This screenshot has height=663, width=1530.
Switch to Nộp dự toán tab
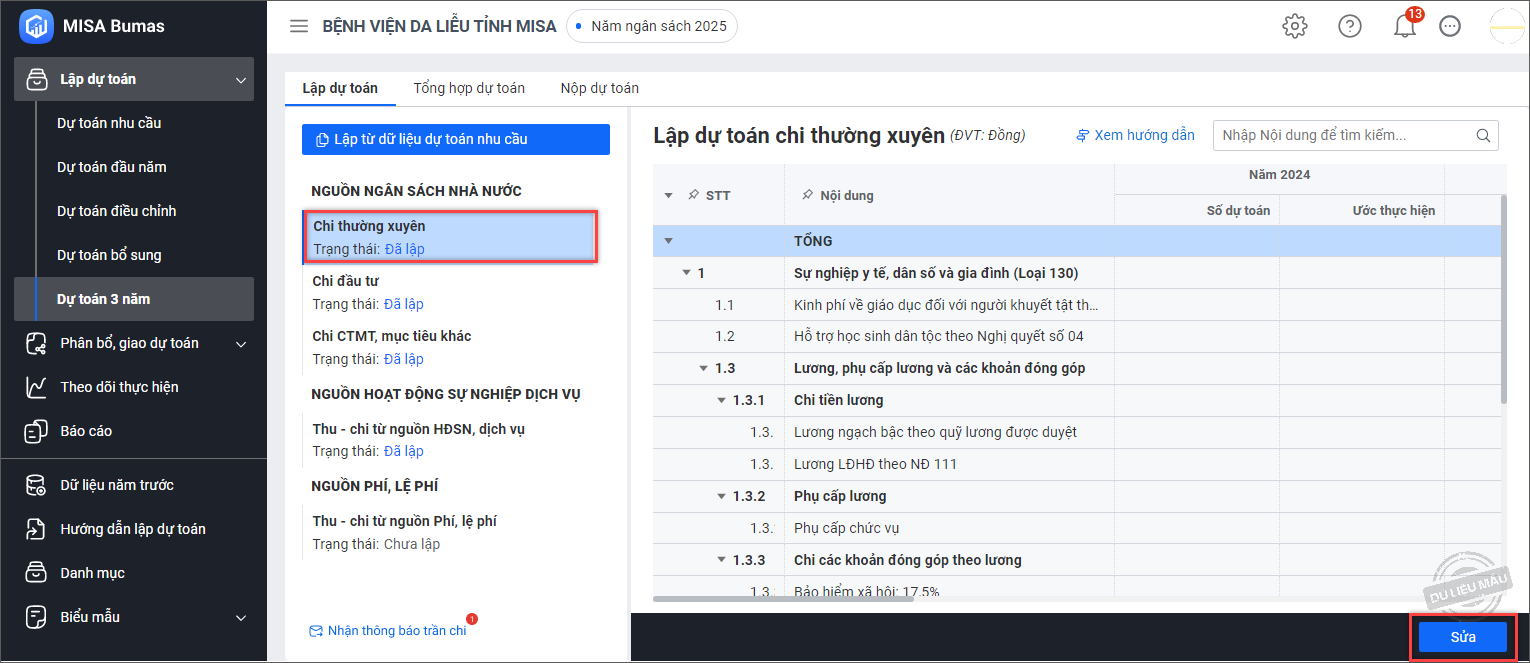(600, 88)
